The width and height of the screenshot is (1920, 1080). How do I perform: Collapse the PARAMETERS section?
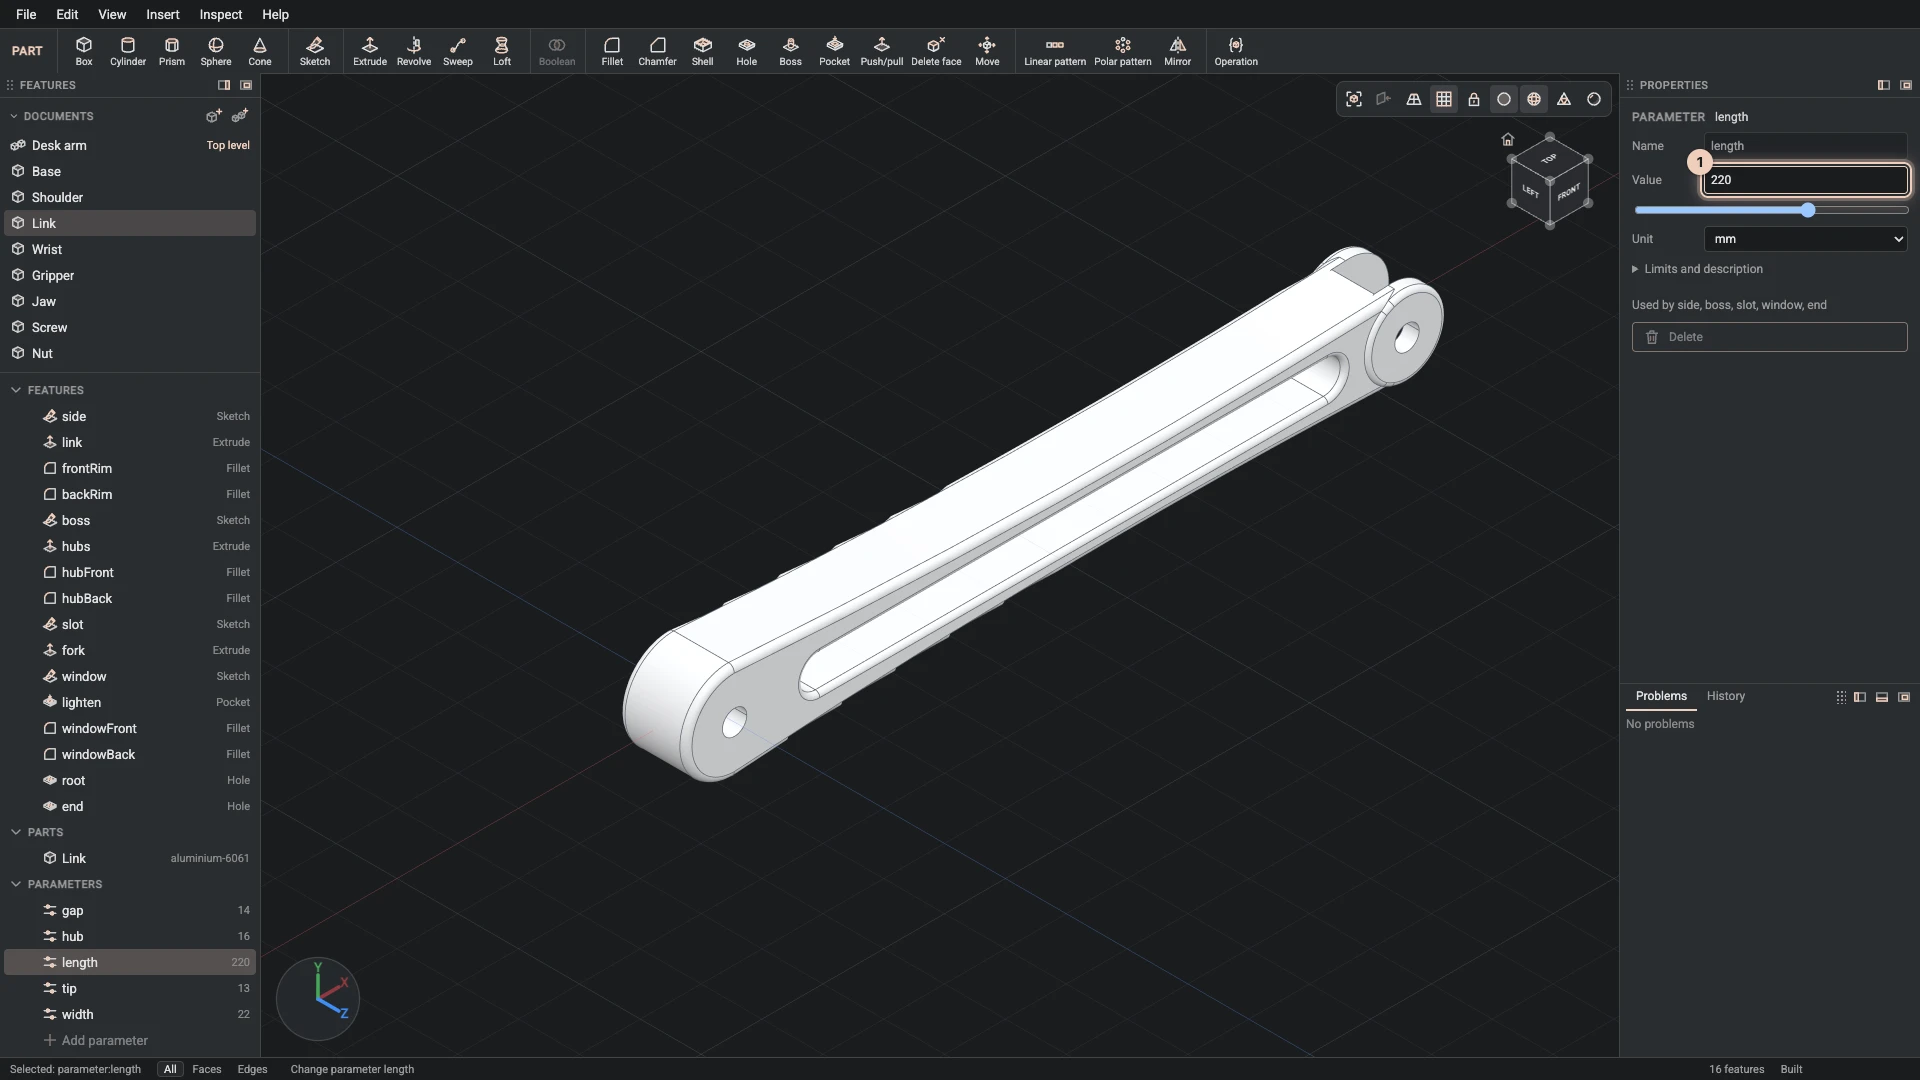[x=16, y=884]
